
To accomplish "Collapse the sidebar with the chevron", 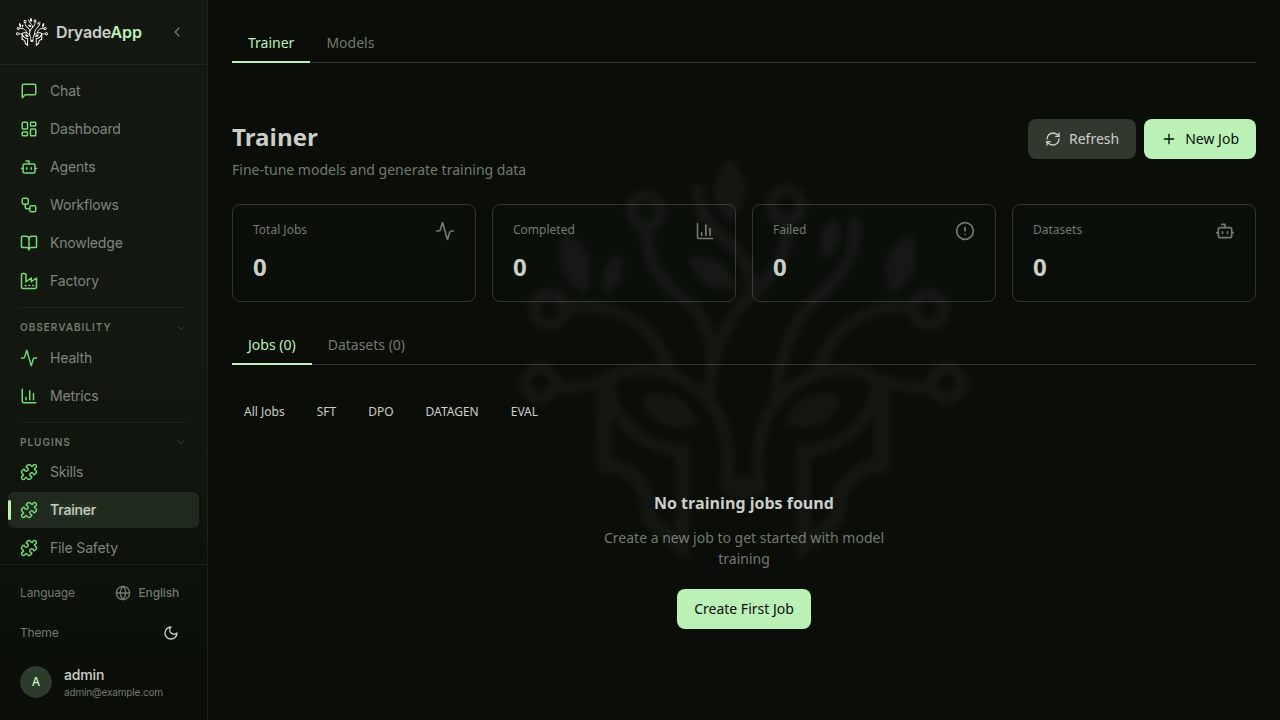I will coord(177,32).
